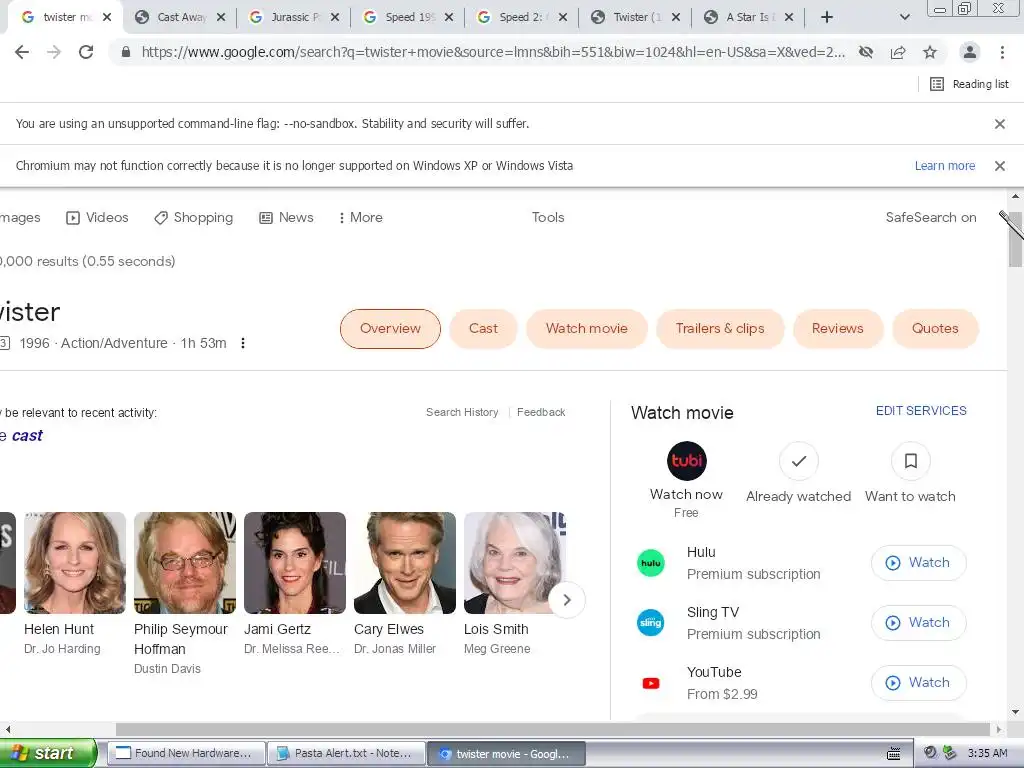This screenshot has height=768, width=1024.
Task: Bookmark this page with the star icon
Action: click(x=930, y=52)
